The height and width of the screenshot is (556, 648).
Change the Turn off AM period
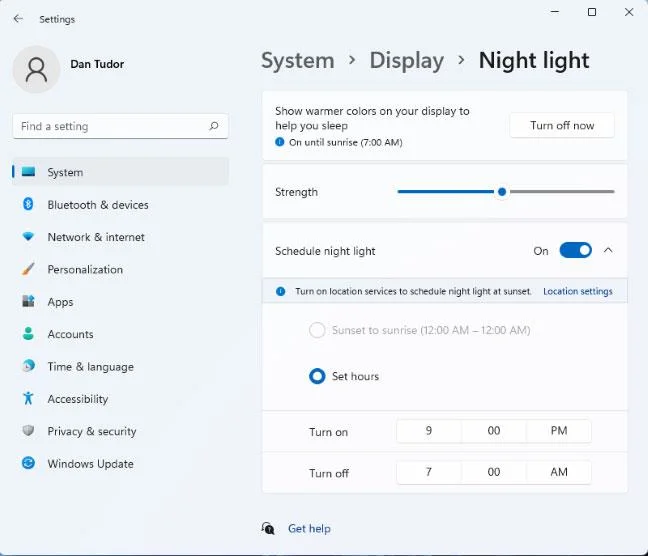tap(559, 472)
